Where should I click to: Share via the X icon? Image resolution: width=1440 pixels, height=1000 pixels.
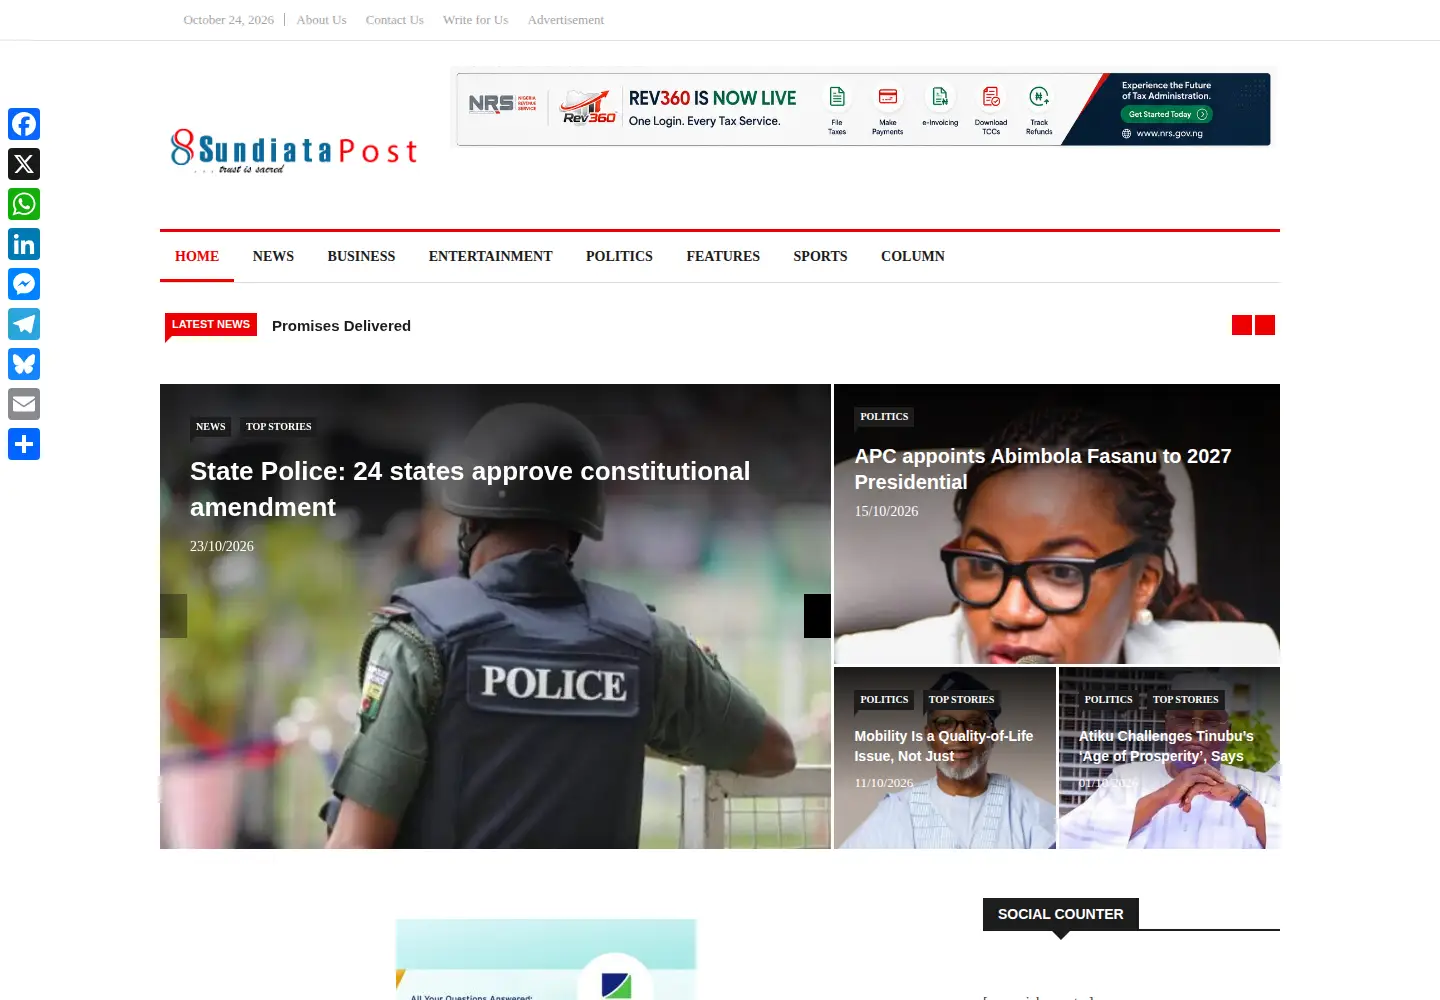[24, 164]
